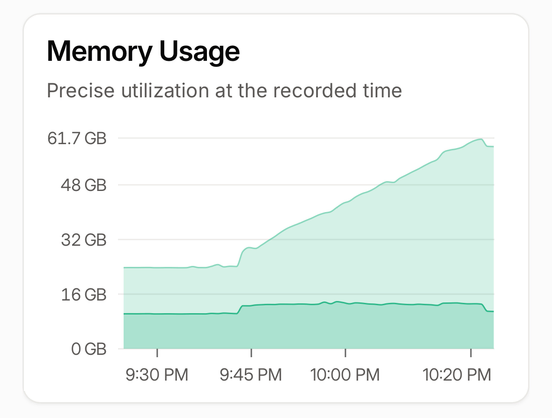The image size is (552, 418).
Task: Click the 9:30 PM time label
Action: coord(157,374)
